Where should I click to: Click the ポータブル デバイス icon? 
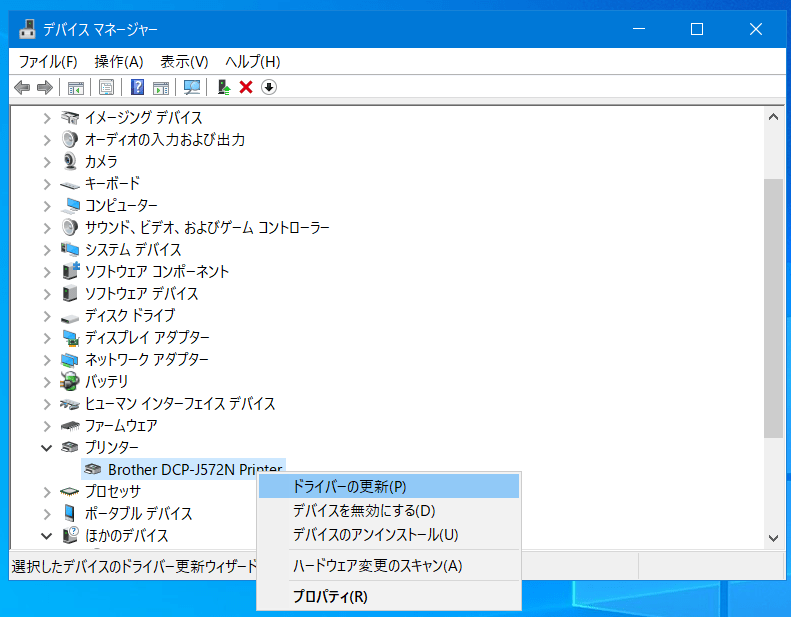[70, 514]
